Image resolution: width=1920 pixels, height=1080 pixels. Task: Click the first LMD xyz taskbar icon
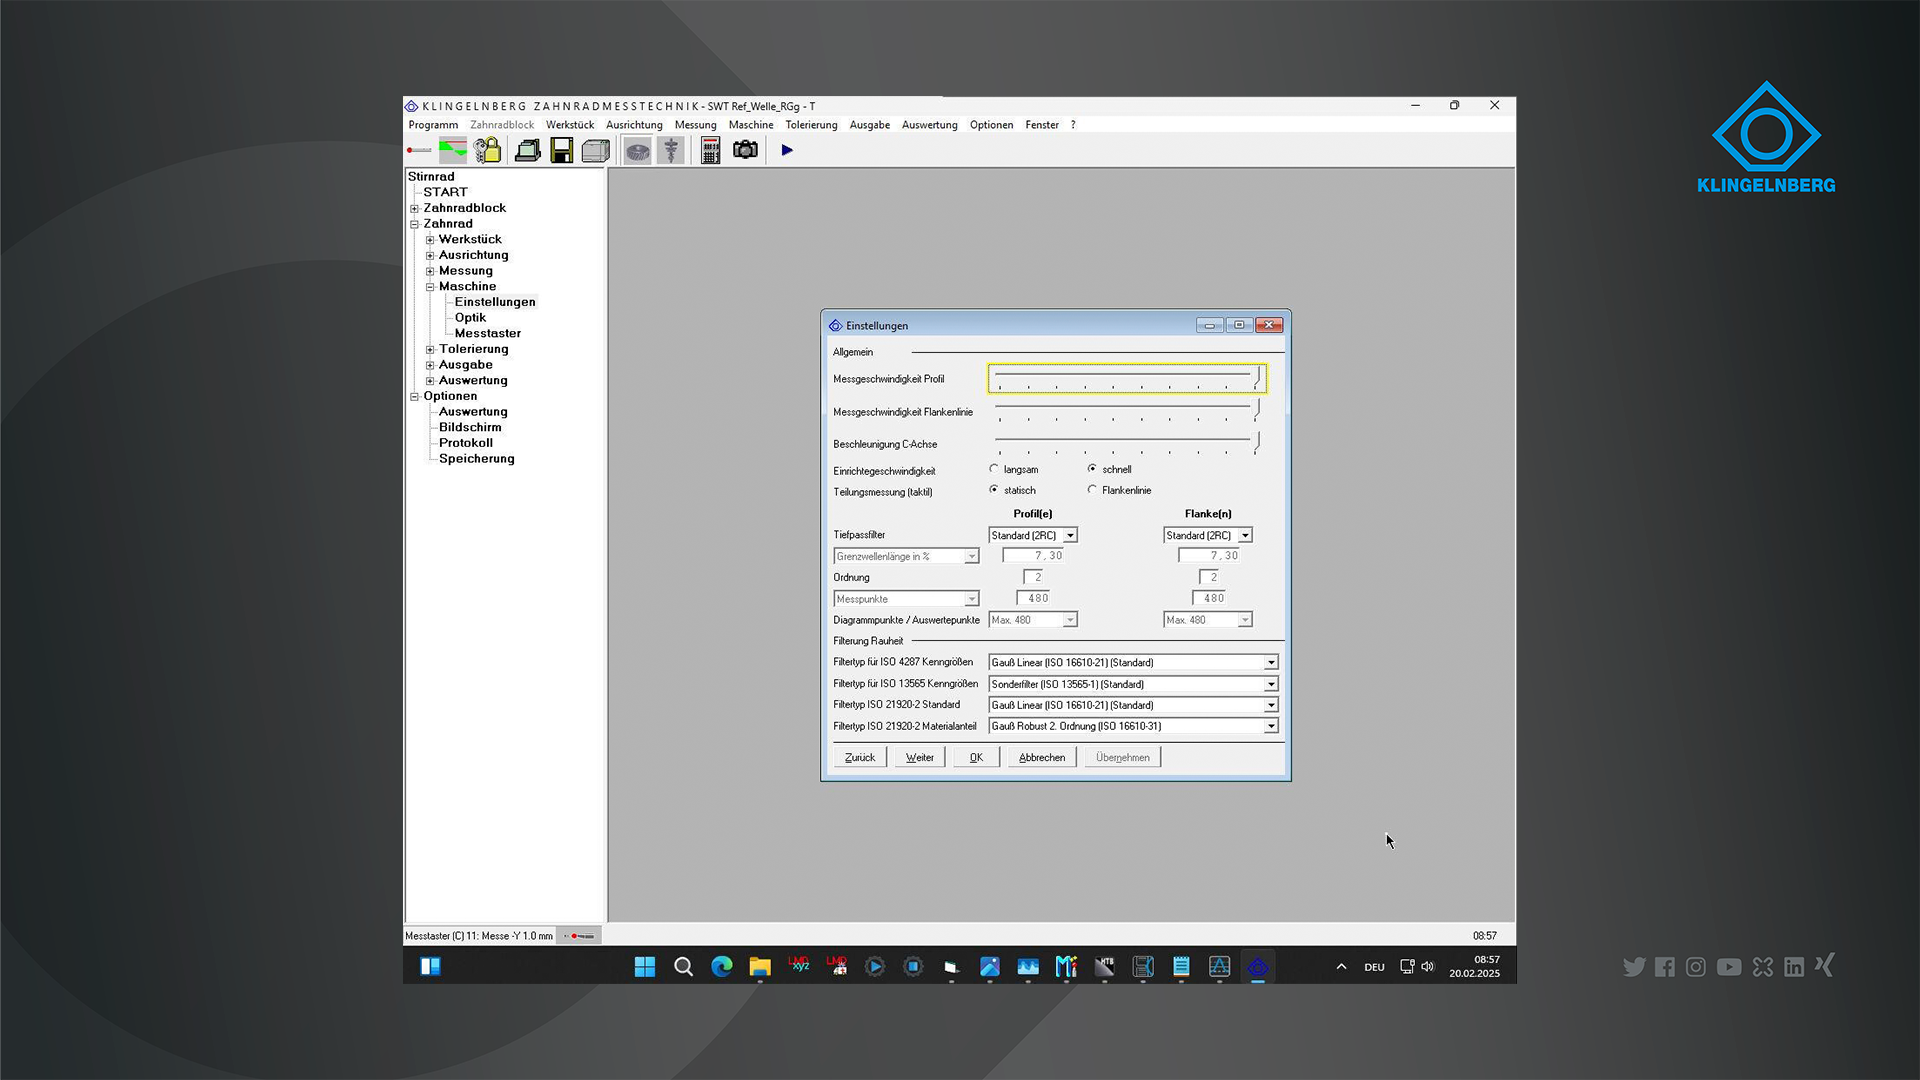coord(799,966)
